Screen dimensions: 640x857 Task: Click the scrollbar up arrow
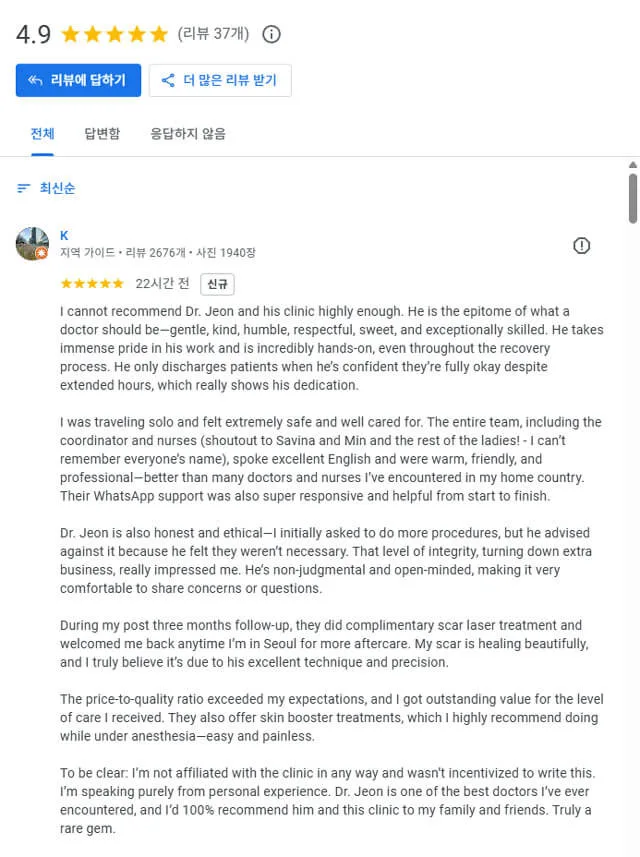coord(632,165)
